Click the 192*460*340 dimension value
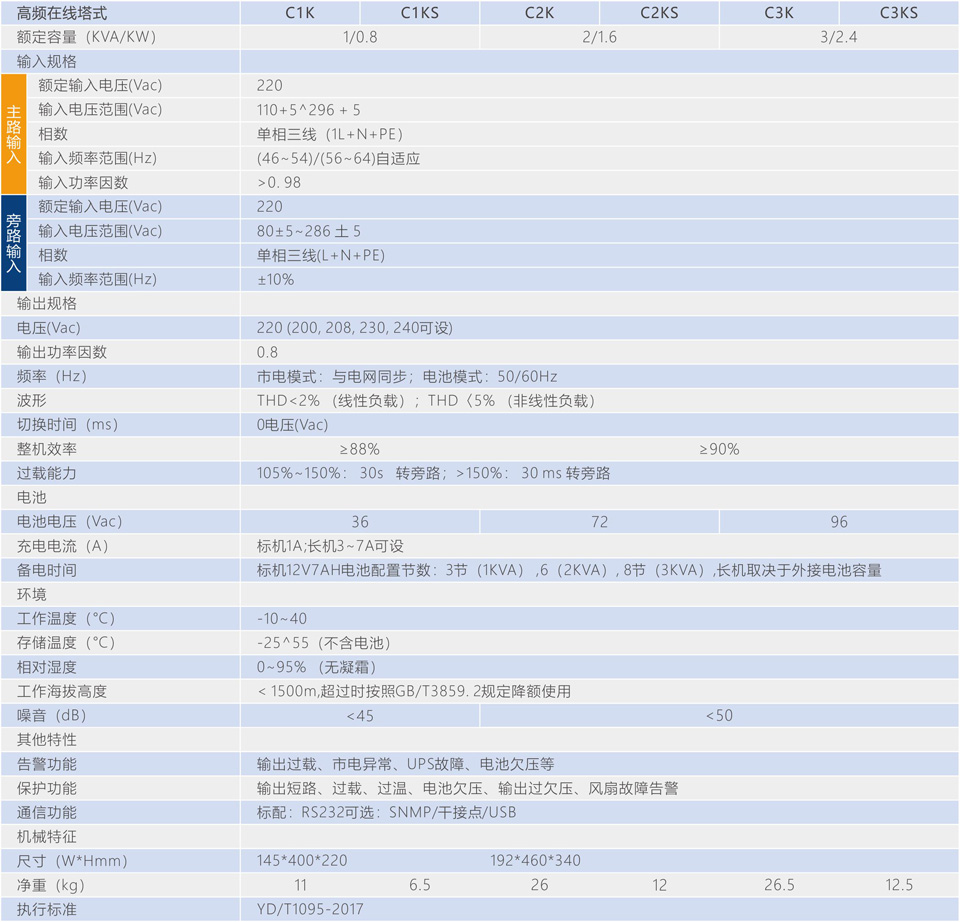This screenshot has width=960, height=922. click(536, 860)
